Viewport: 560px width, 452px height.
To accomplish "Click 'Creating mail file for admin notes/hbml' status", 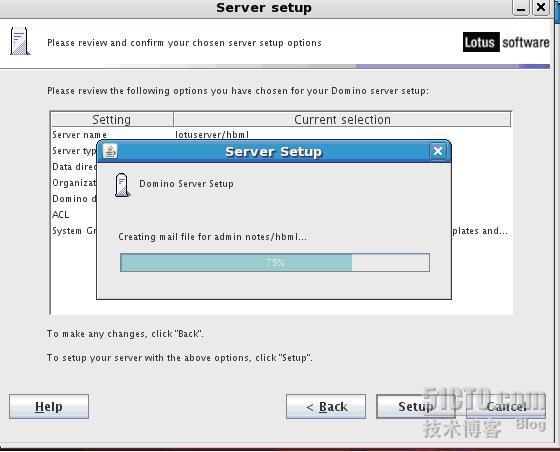I will point(212,237).
